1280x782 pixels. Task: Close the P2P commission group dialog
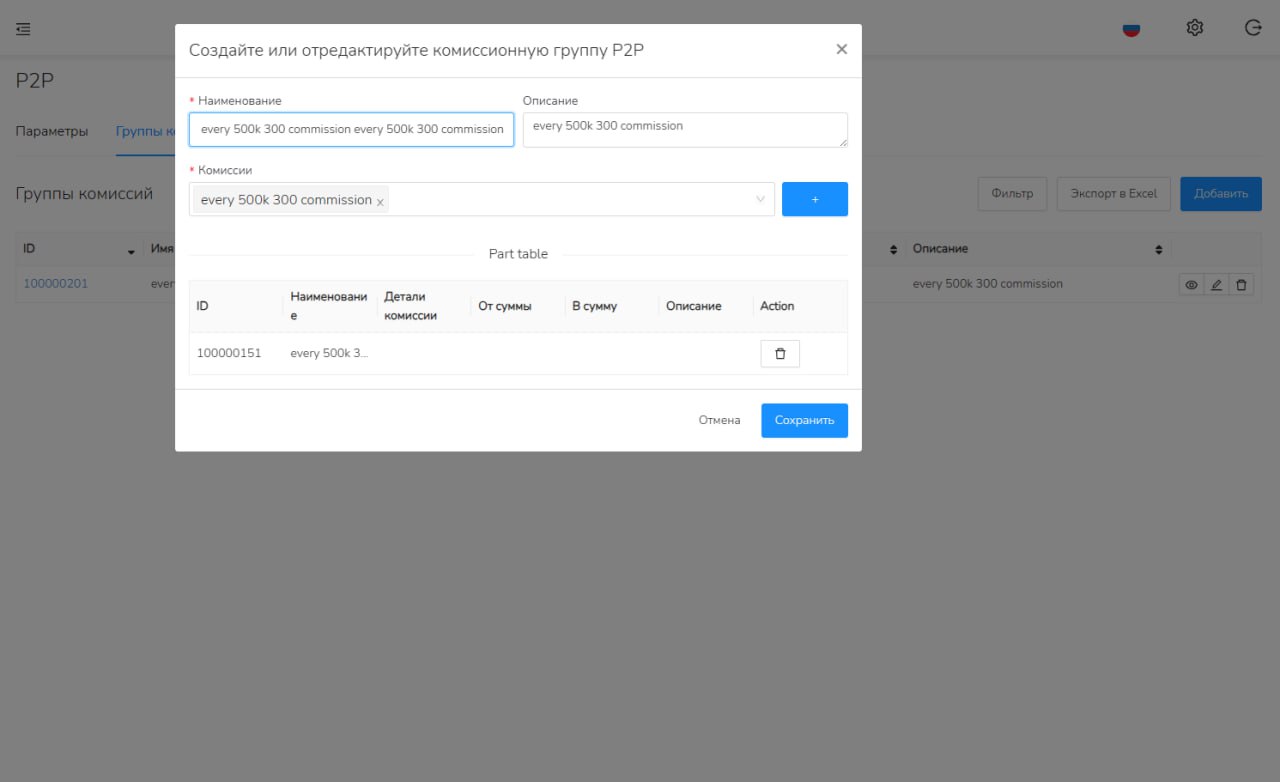(841, 49)
